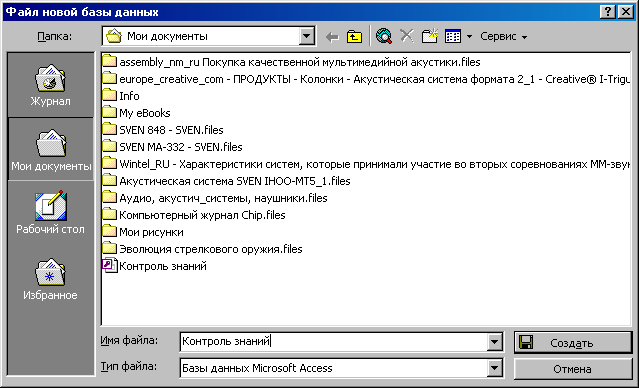
Task: Click the Мои документы folder combo box
Action: click(208, 37)
